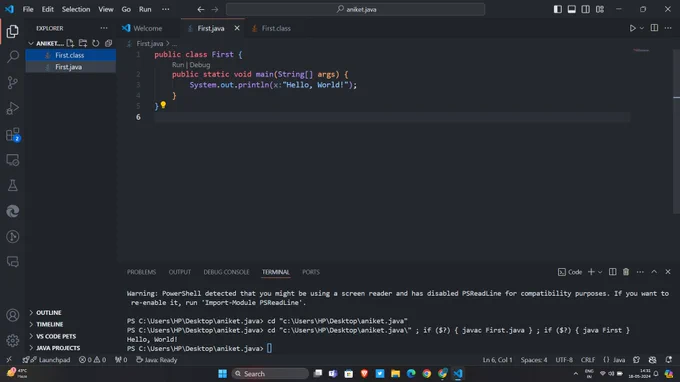Open notifications bell in status bar

[x=669, y=360]
